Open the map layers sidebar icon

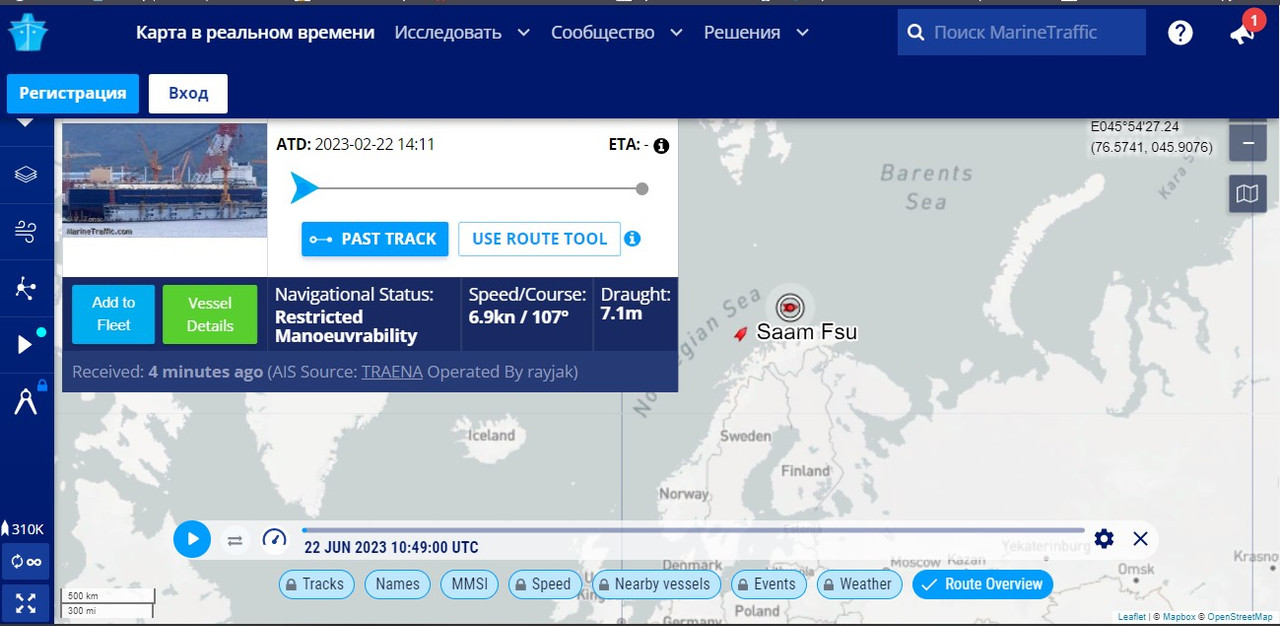(x=26, y=174)
